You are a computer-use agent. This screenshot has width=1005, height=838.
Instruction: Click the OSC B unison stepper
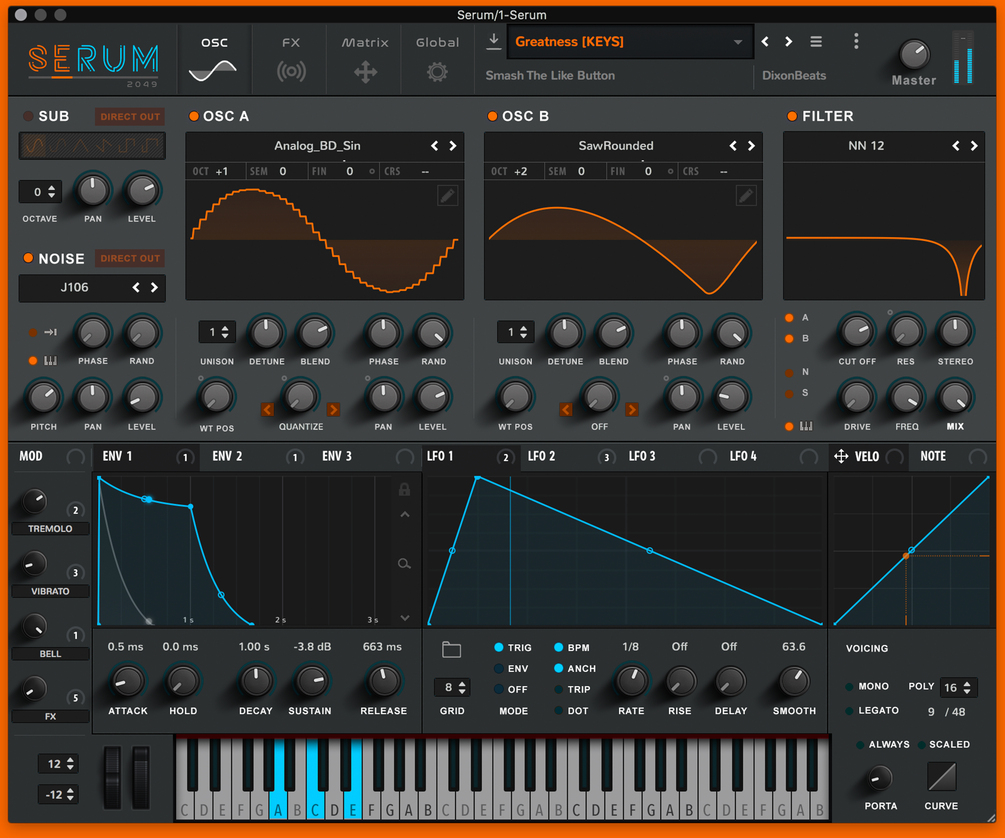(x=516, y=332)
